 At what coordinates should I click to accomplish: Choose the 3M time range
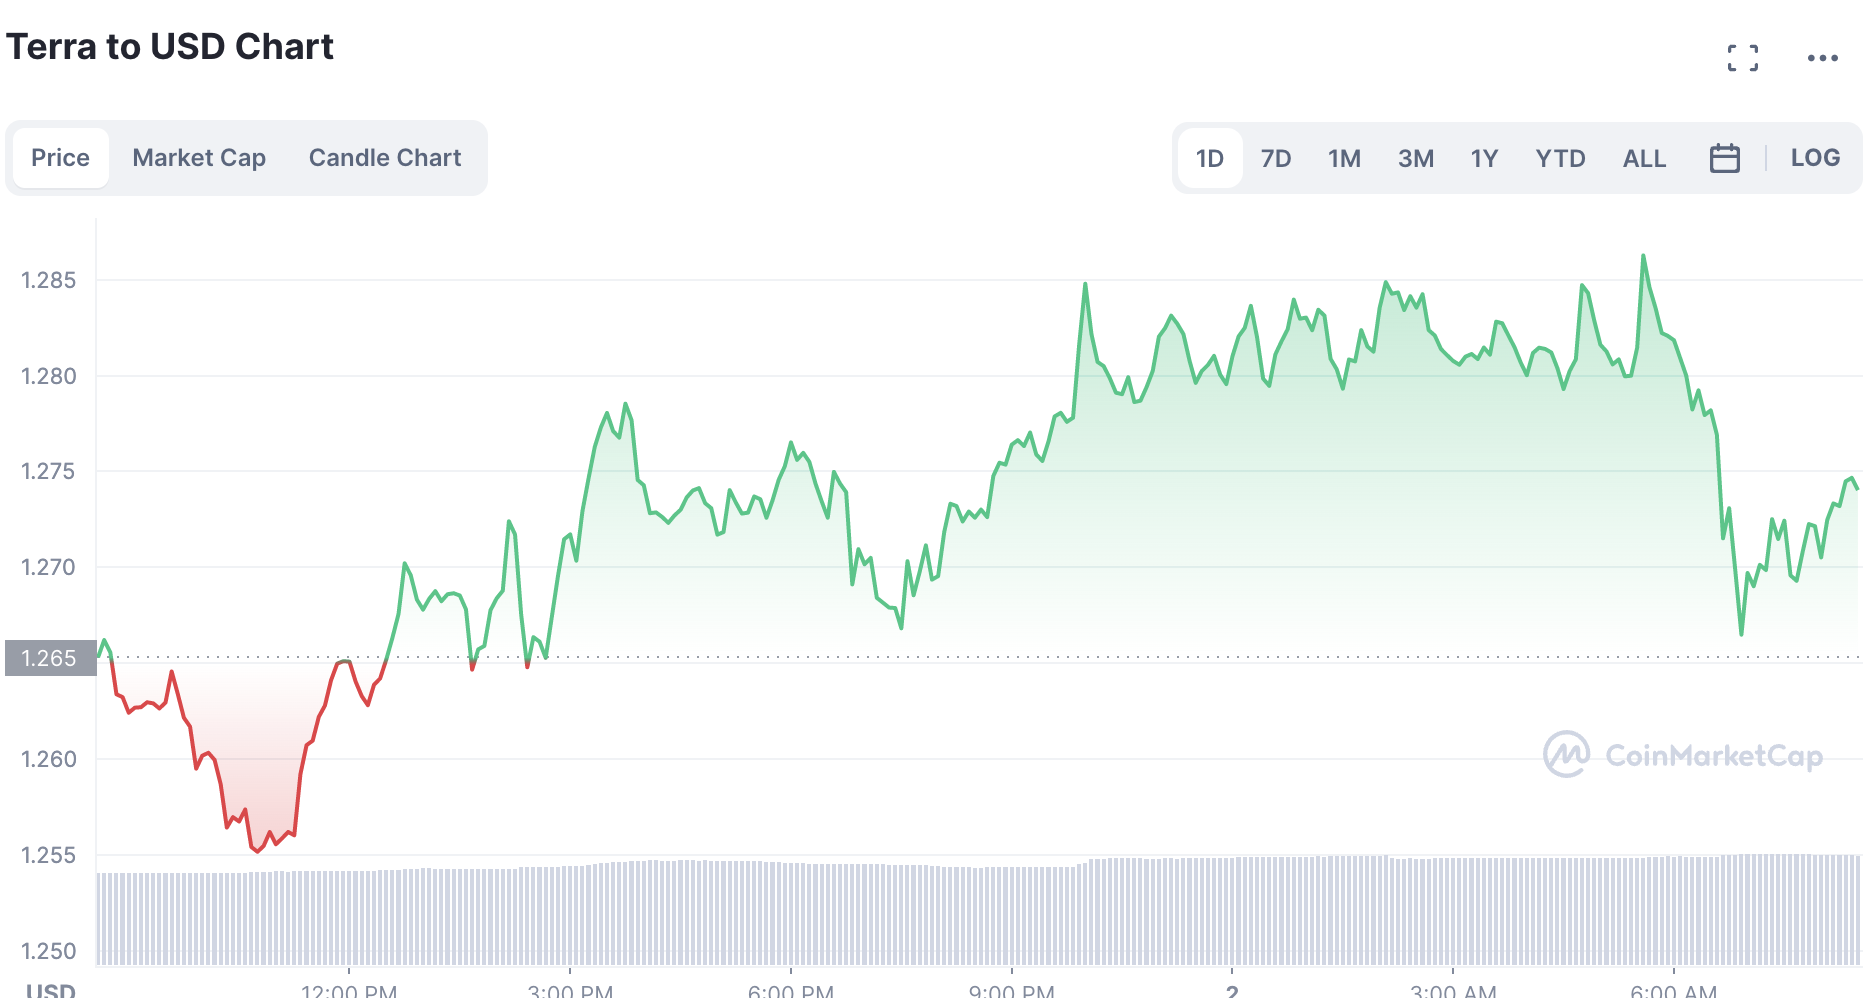[x=1416, y=158]
